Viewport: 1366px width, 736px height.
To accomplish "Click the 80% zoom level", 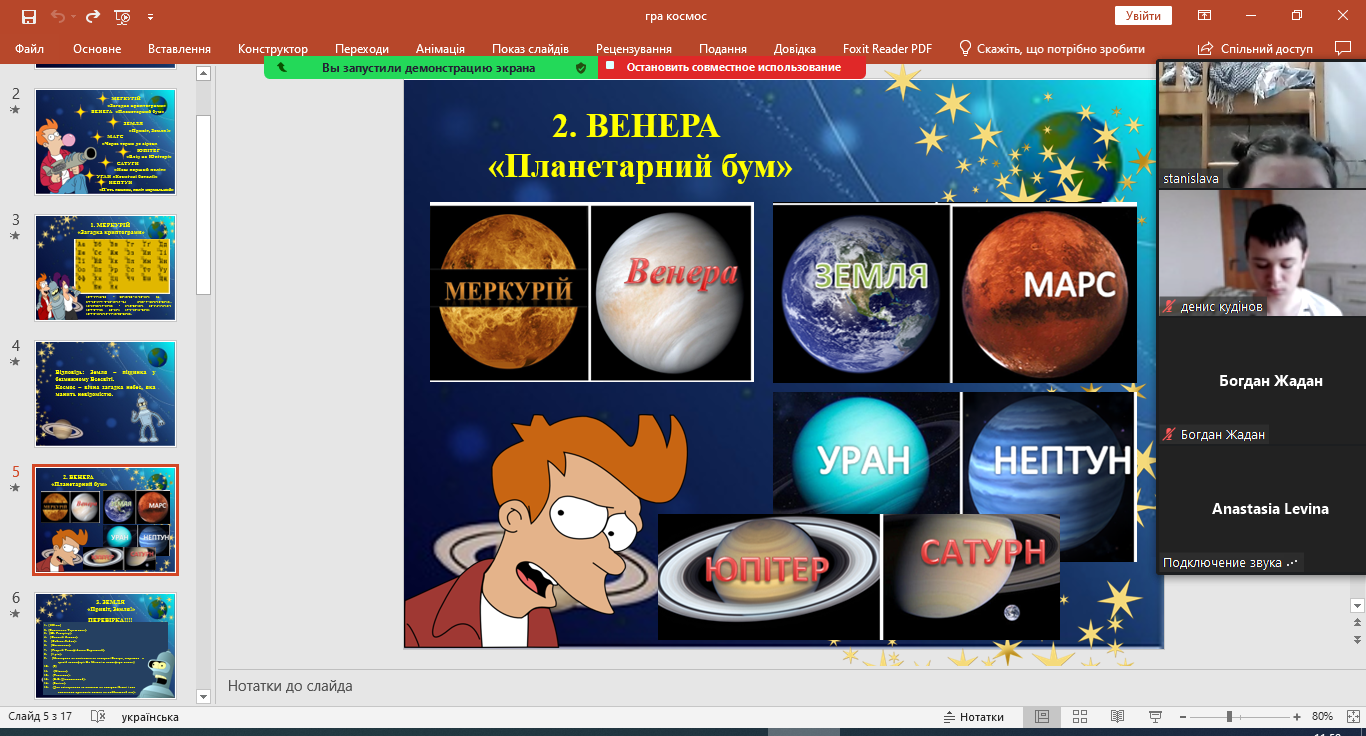I will tap(1322, 717).
